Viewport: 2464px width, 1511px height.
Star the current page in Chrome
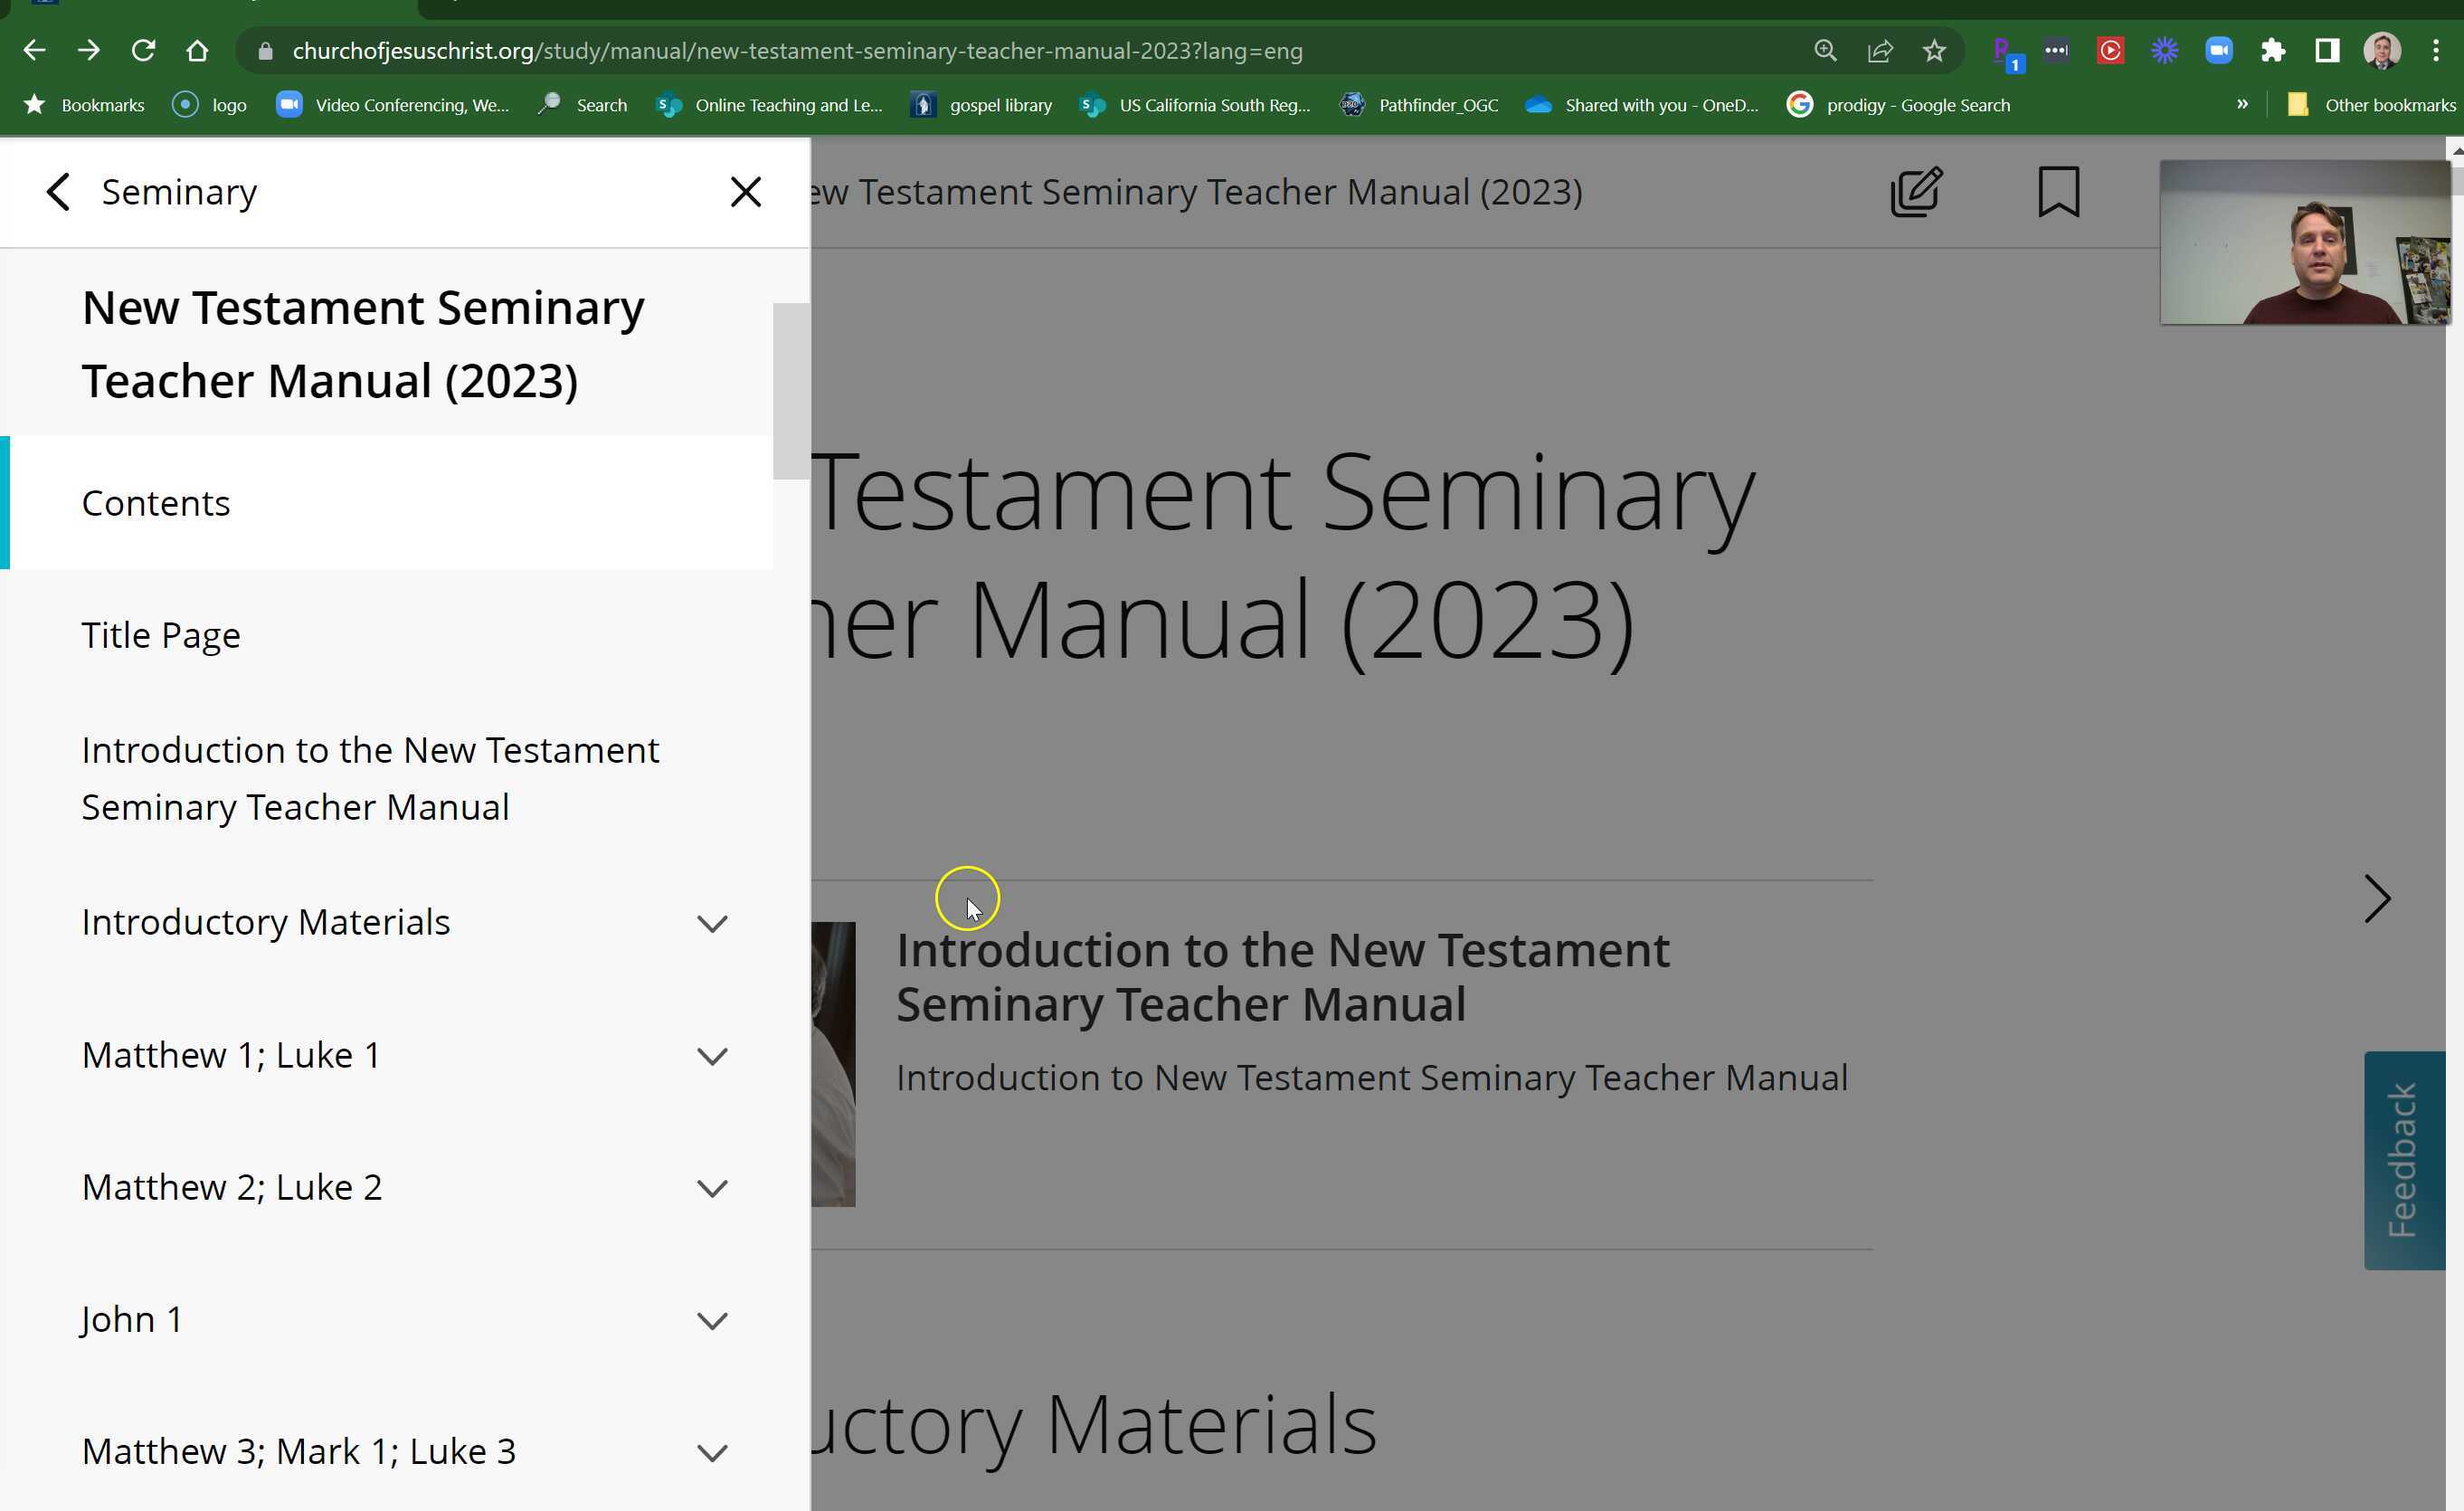tap(1933, 50)
